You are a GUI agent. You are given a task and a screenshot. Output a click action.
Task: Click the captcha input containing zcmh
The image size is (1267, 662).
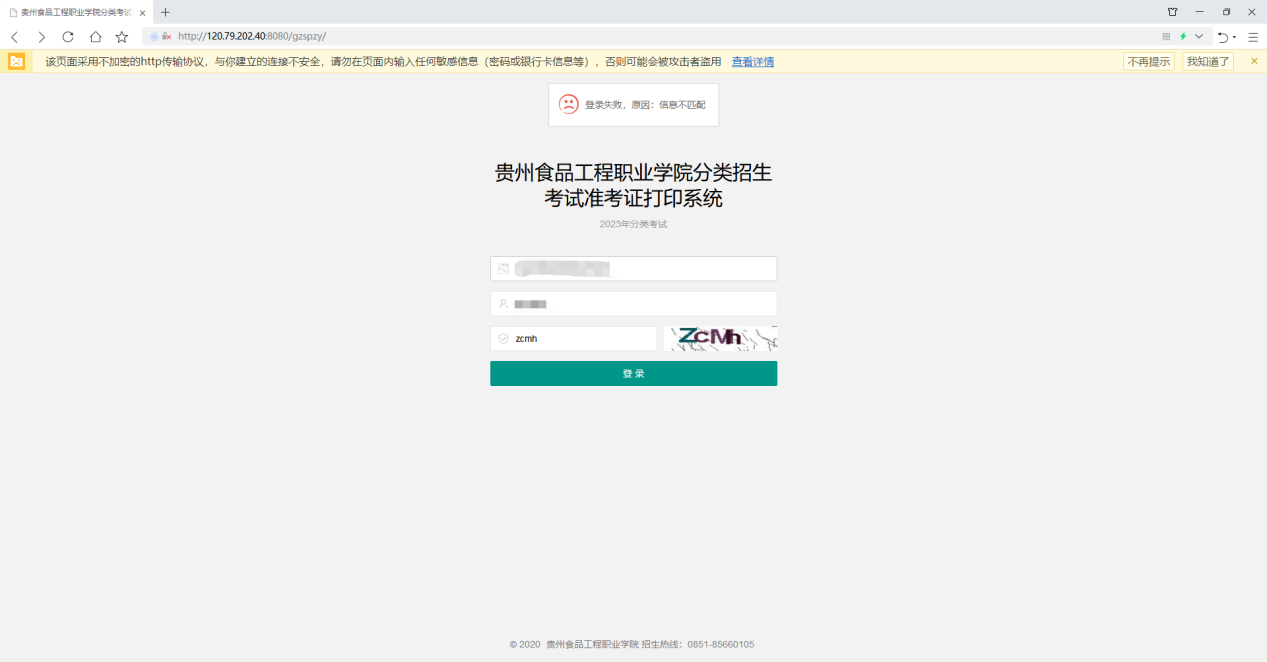coord(573,339)
